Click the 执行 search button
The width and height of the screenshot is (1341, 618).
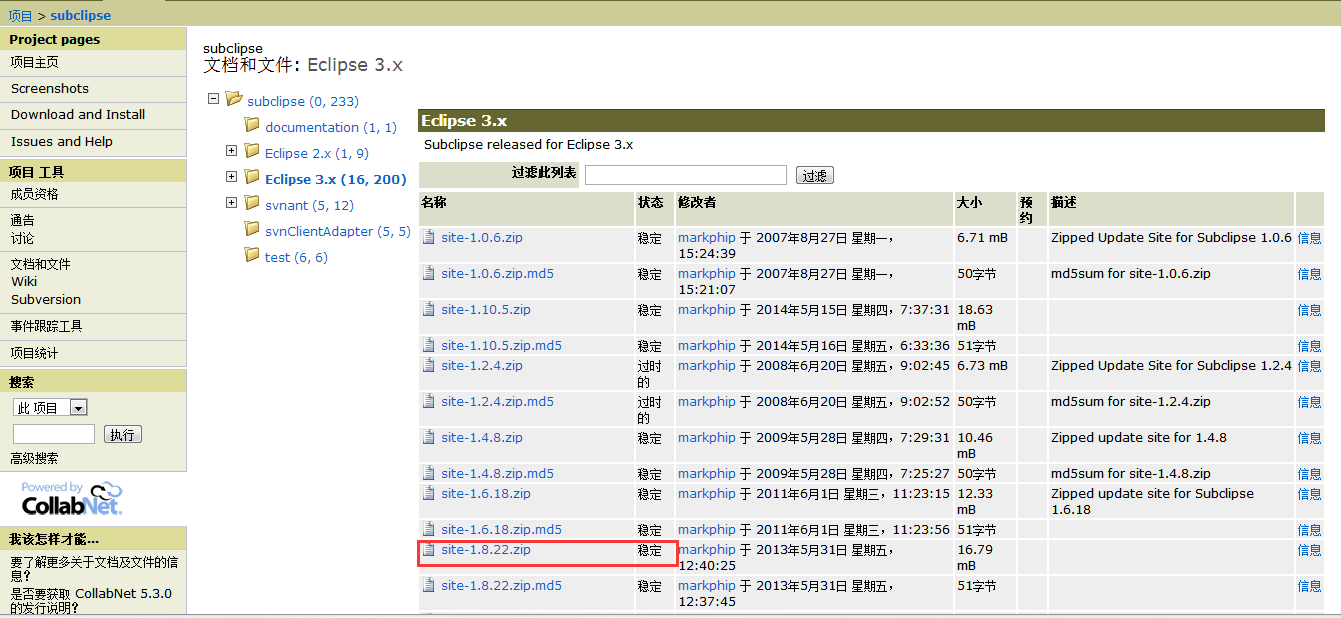pyautogui.click(x=123, y=435)
